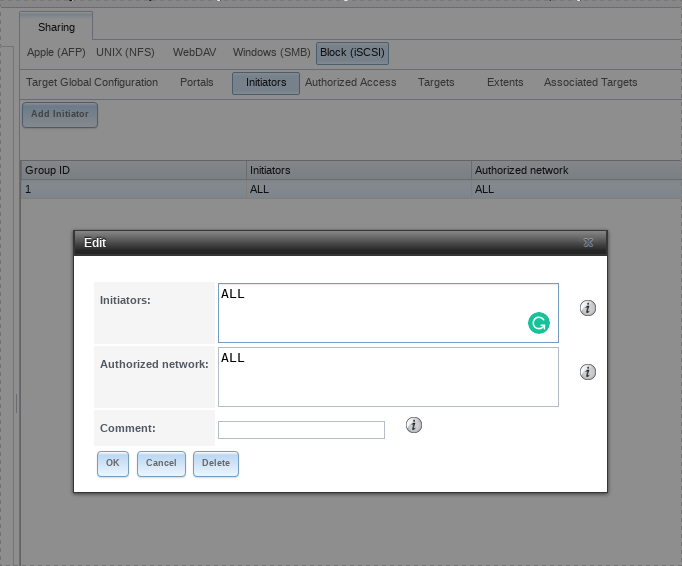The height and width of the screenshot is (566, 682).
Task: Sort by Group ID column header
Action: click(134, 170)
